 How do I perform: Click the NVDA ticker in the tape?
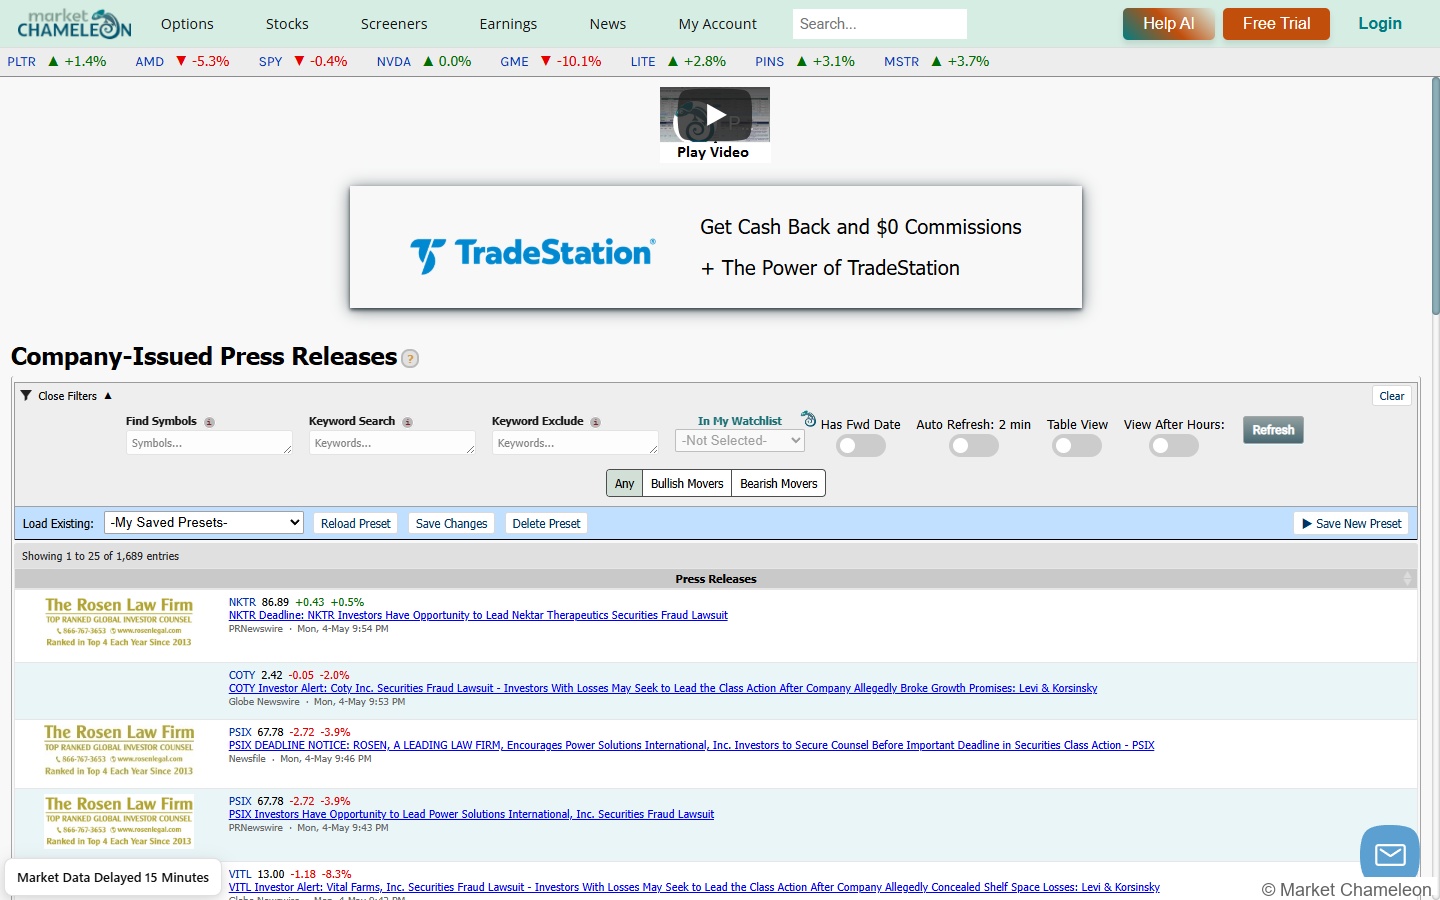394,62
